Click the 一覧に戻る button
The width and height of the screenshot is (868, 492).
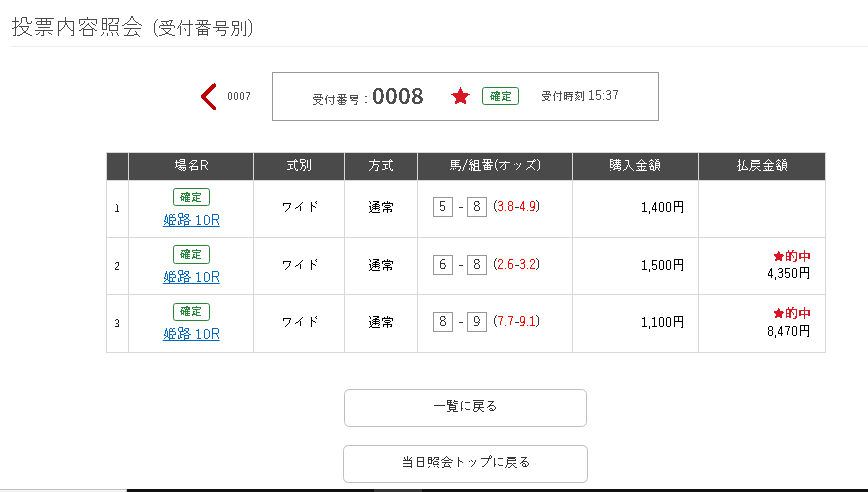pos(465,408)
